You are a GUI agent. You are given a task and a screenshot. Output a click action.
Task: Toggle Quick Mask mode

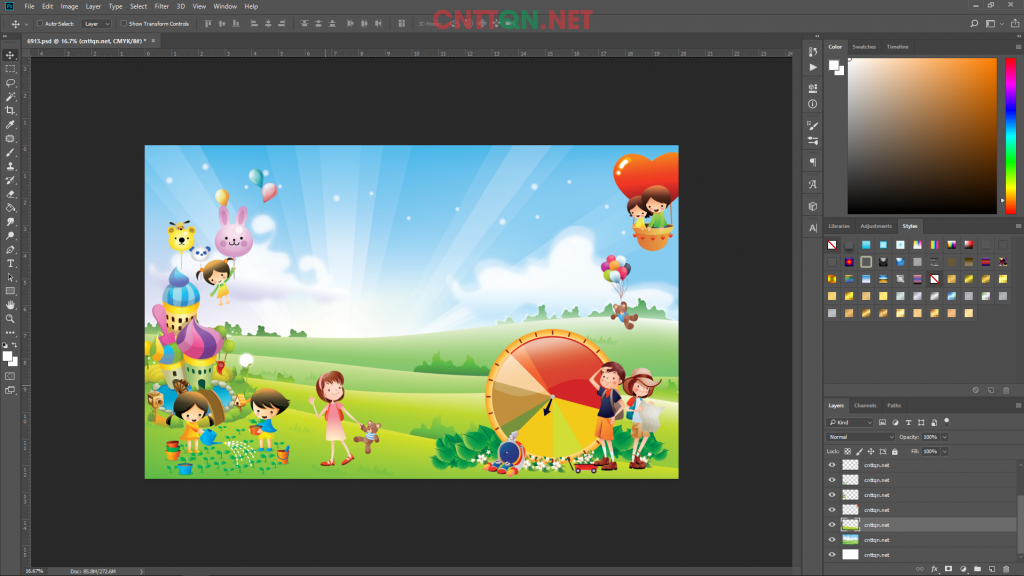10,376
